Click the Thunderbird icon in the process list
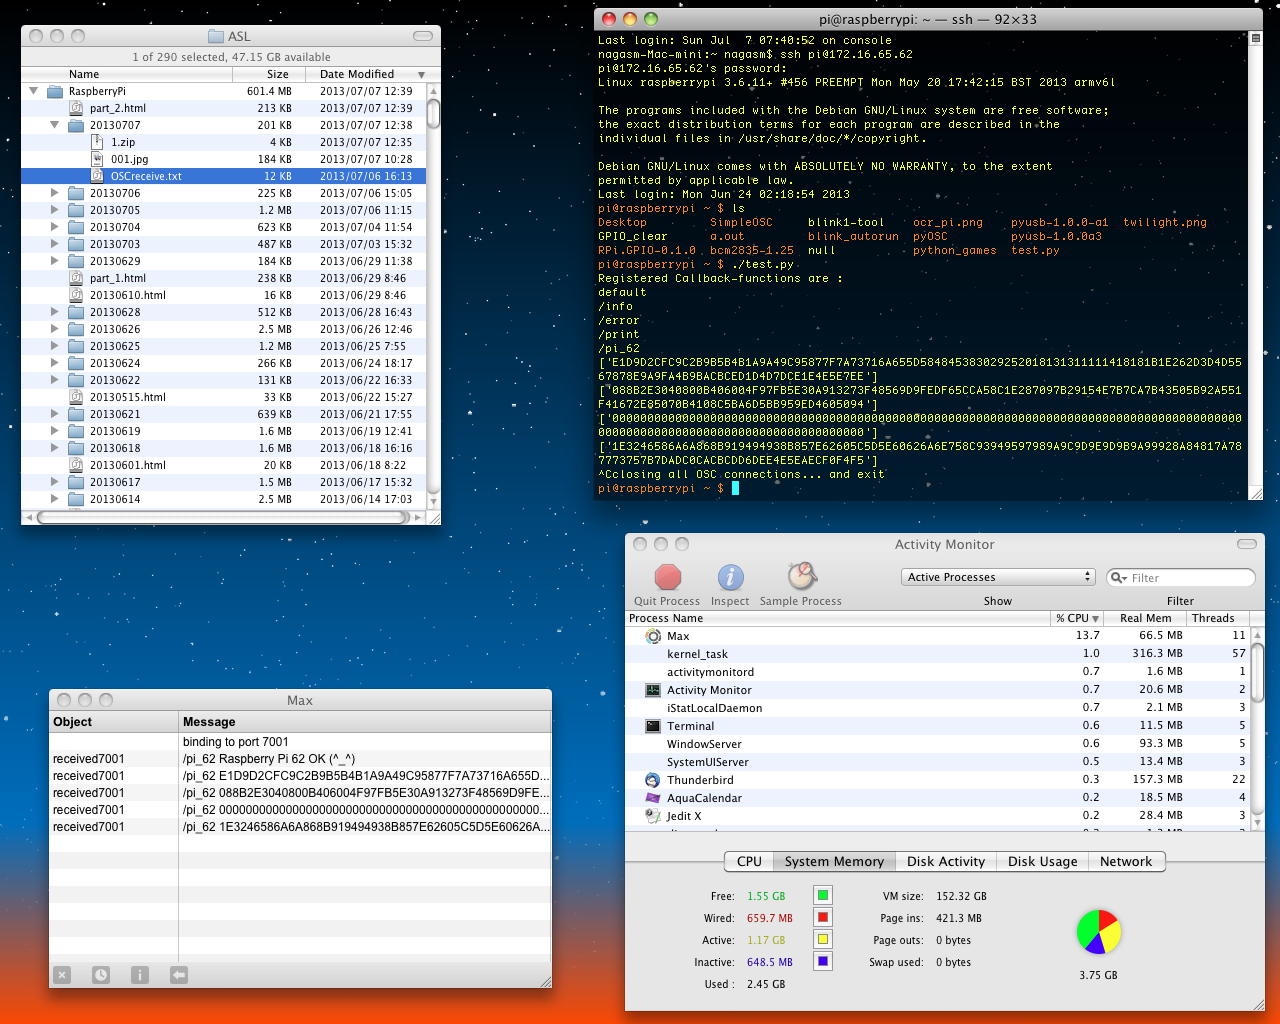The image size is (1280, 1024). tap(653, 780)
